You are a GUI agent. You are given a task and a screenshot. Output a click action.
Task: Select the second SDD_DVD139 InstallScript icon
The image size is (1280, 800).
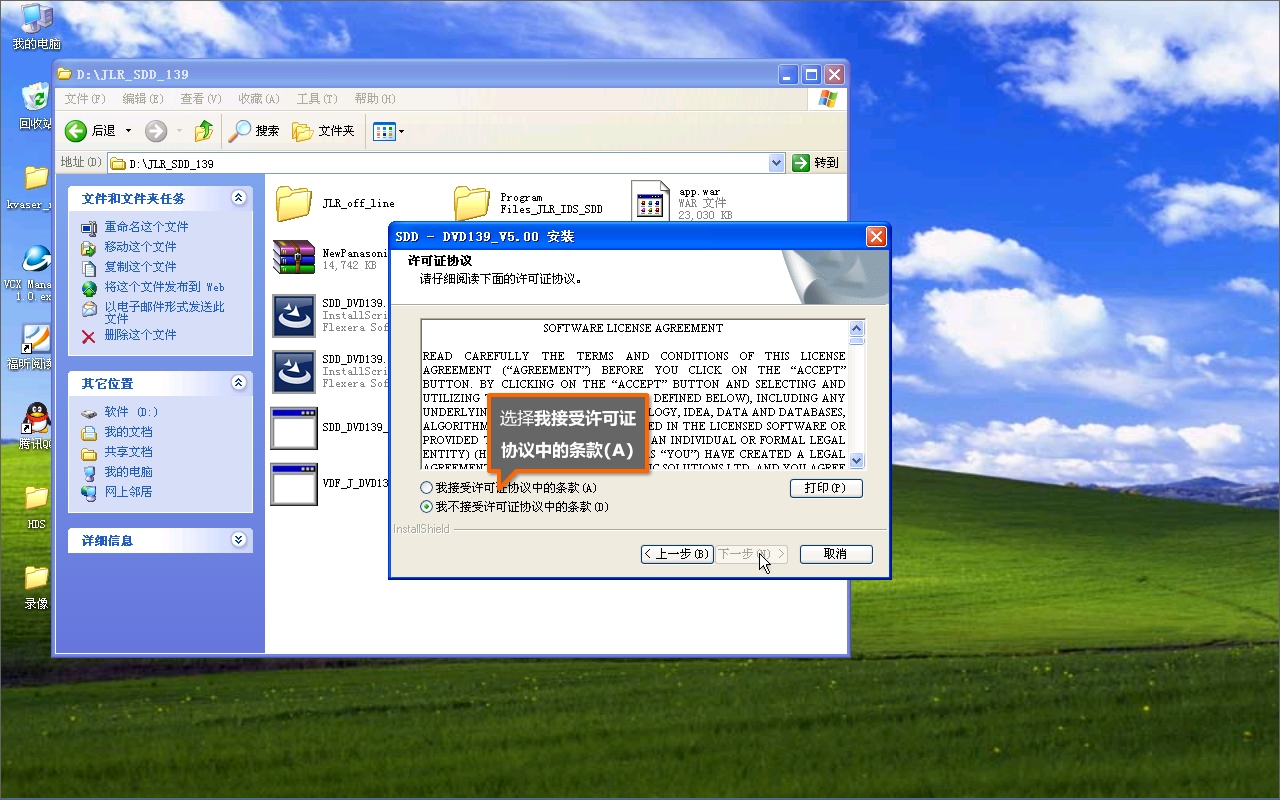pos(294,372)
